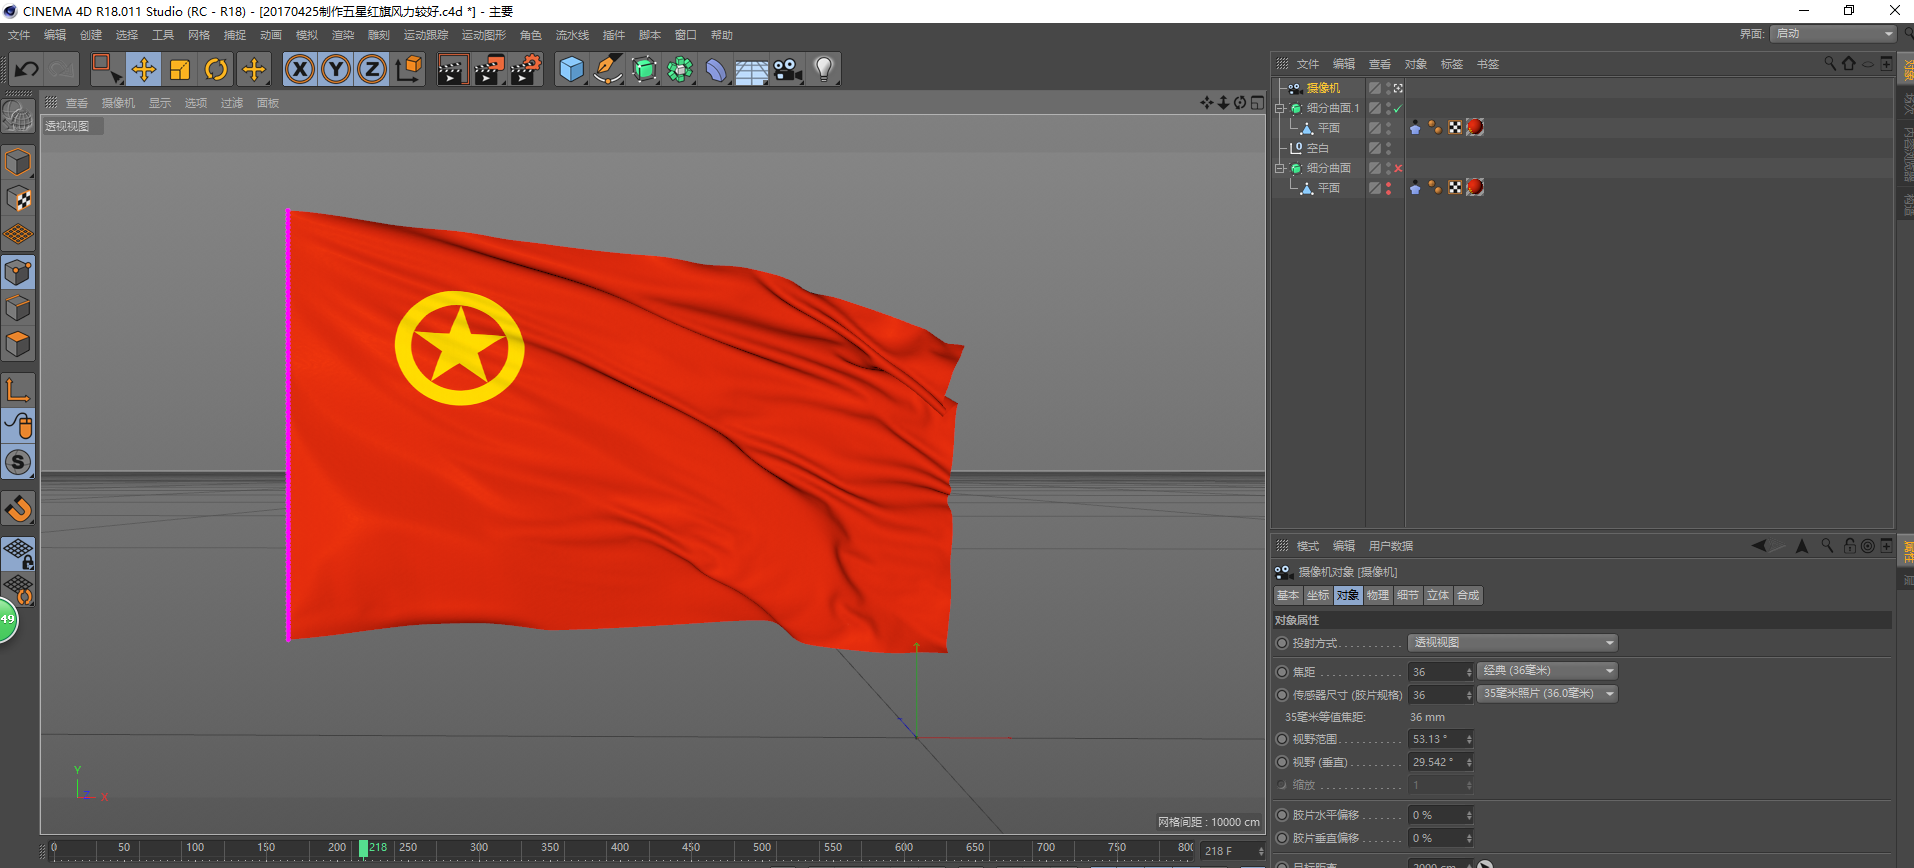Open the 渲染 menu in the menu bar
The height and width of the screenshot is (868, 1914).
point(342,35)
